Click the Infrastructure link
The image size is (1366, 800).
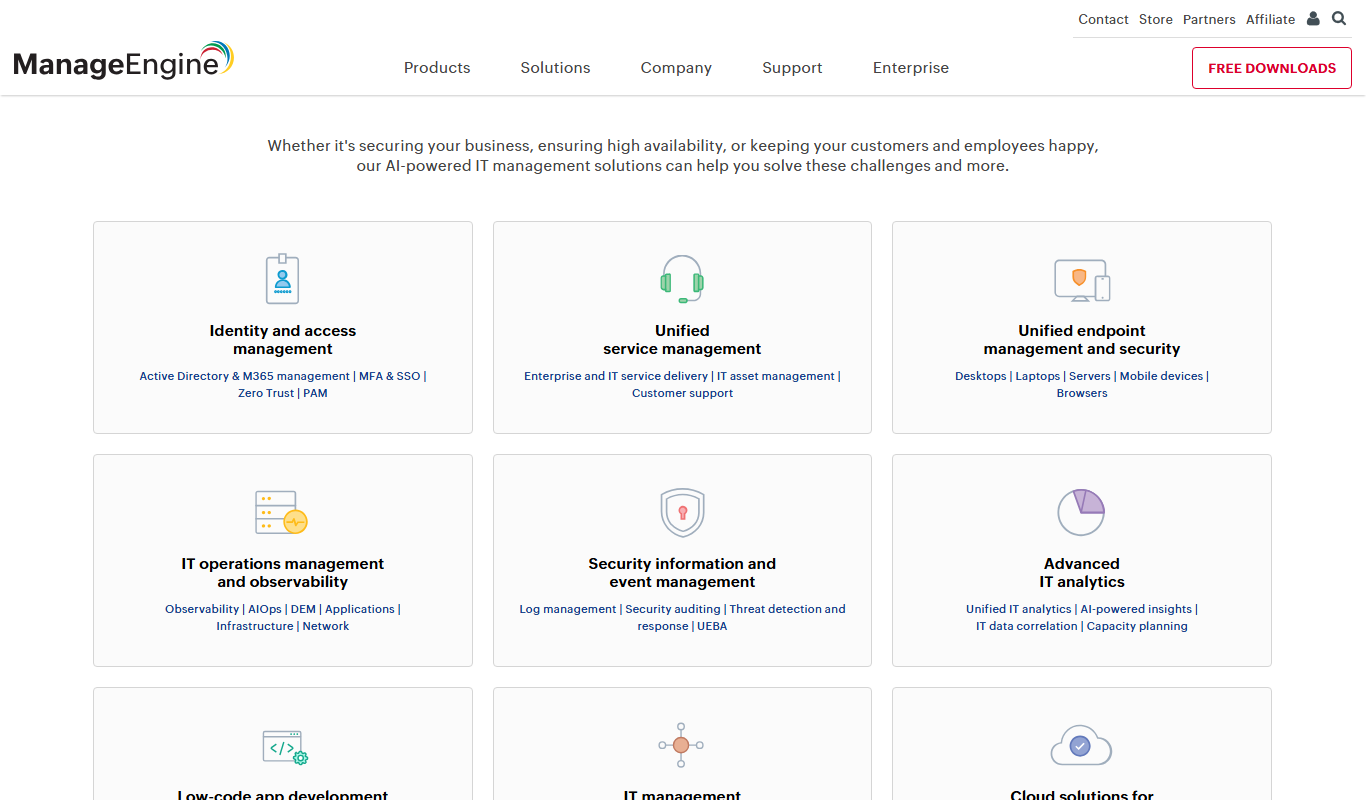(255, 626)
